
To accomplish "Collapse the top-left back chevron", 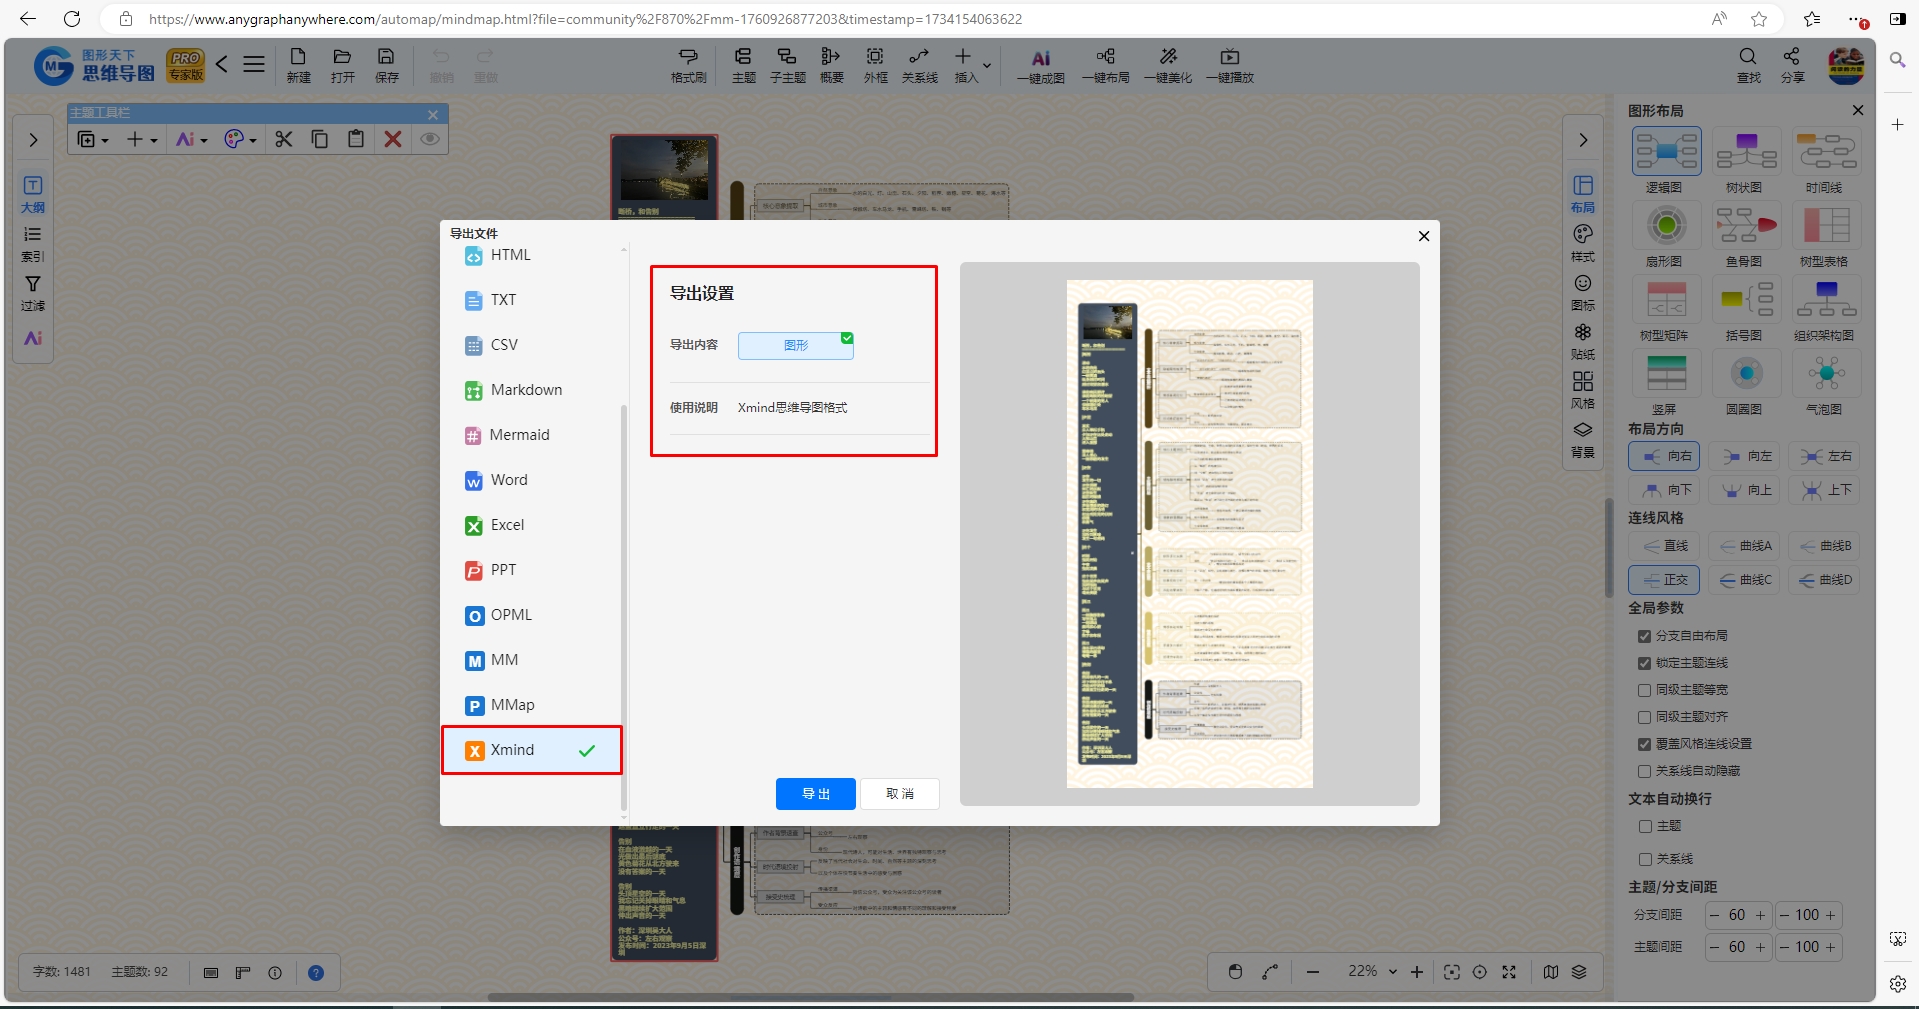I will click(x=222, y=65).
